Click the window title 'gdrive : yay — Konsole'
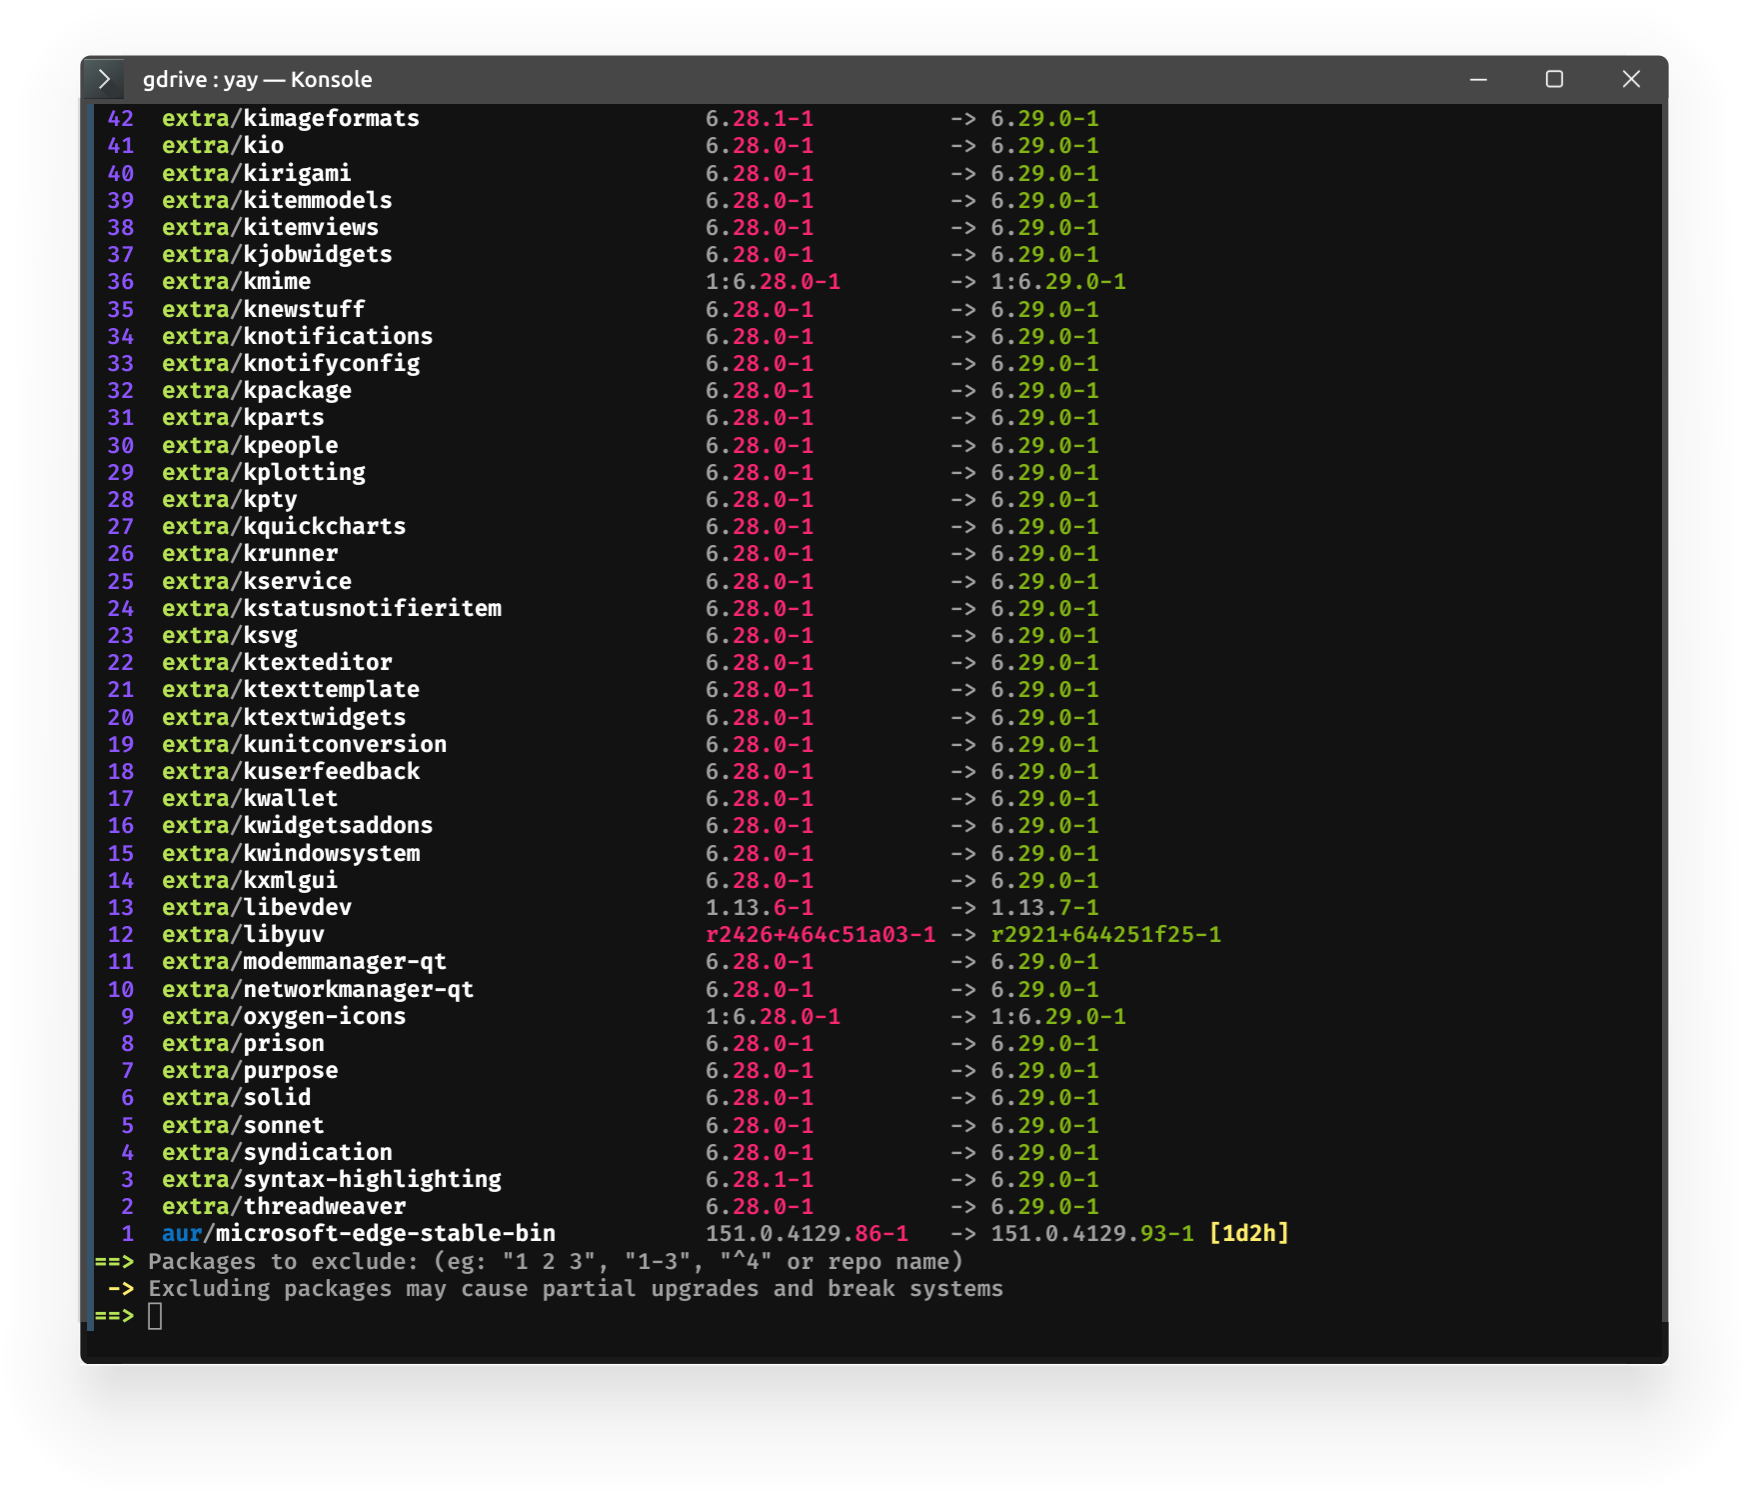This screenshot has width=1749, height=1493. click(258, 80)
